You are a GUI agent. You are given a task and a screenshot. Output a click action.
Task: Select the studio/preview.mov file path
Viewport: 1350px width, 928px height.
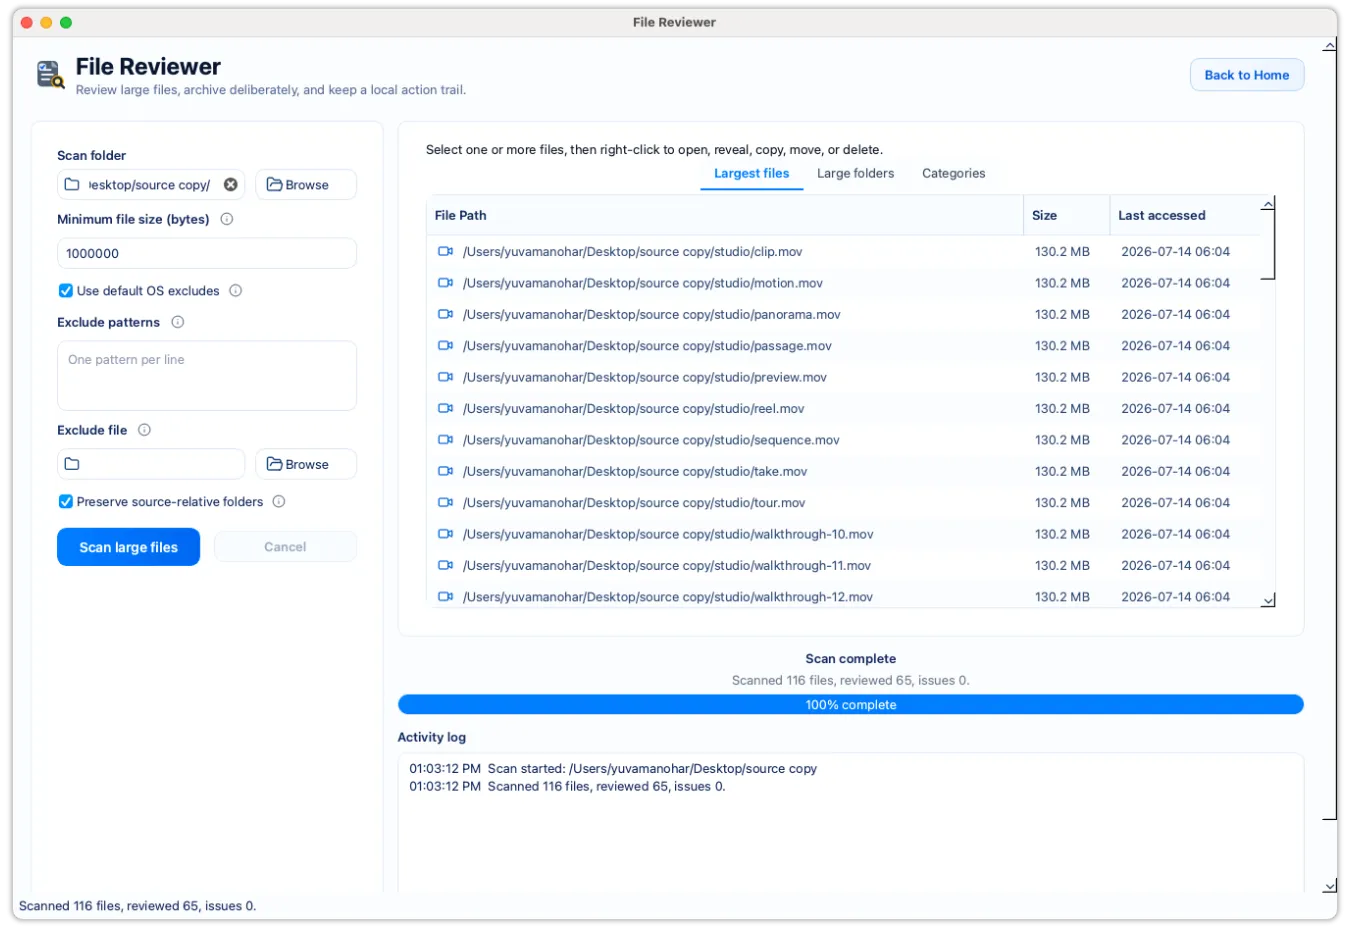point(644,377)
